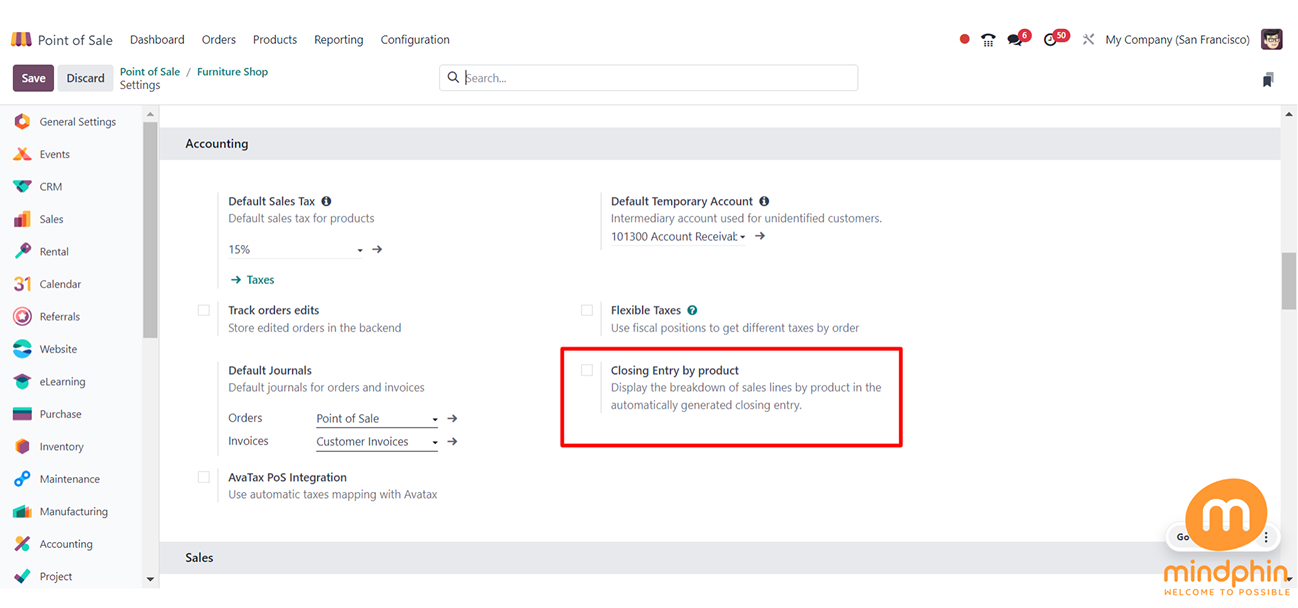This screenshot has height=608, width=1298.
Task: Click the bookmark icon at top right
Action: 1267,80
